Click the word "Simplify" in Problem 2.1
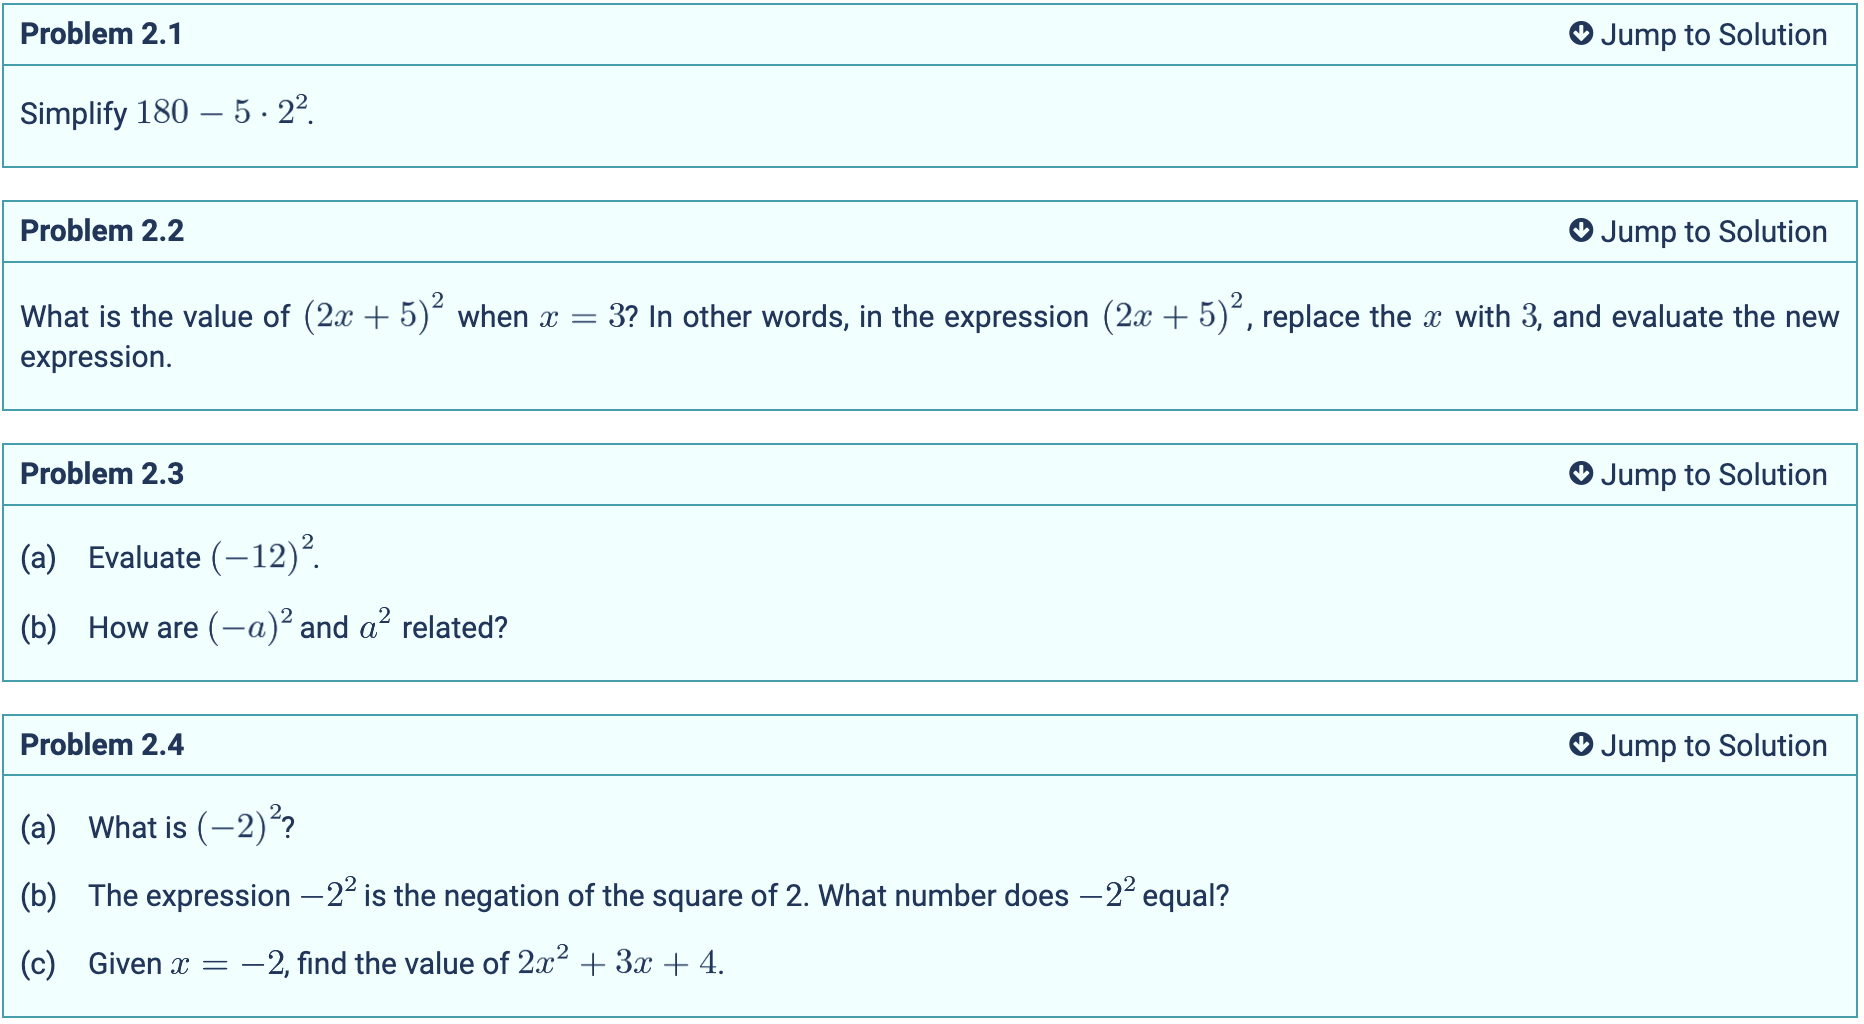This screenshot has height=1024, width=1864. coord(73,114)
